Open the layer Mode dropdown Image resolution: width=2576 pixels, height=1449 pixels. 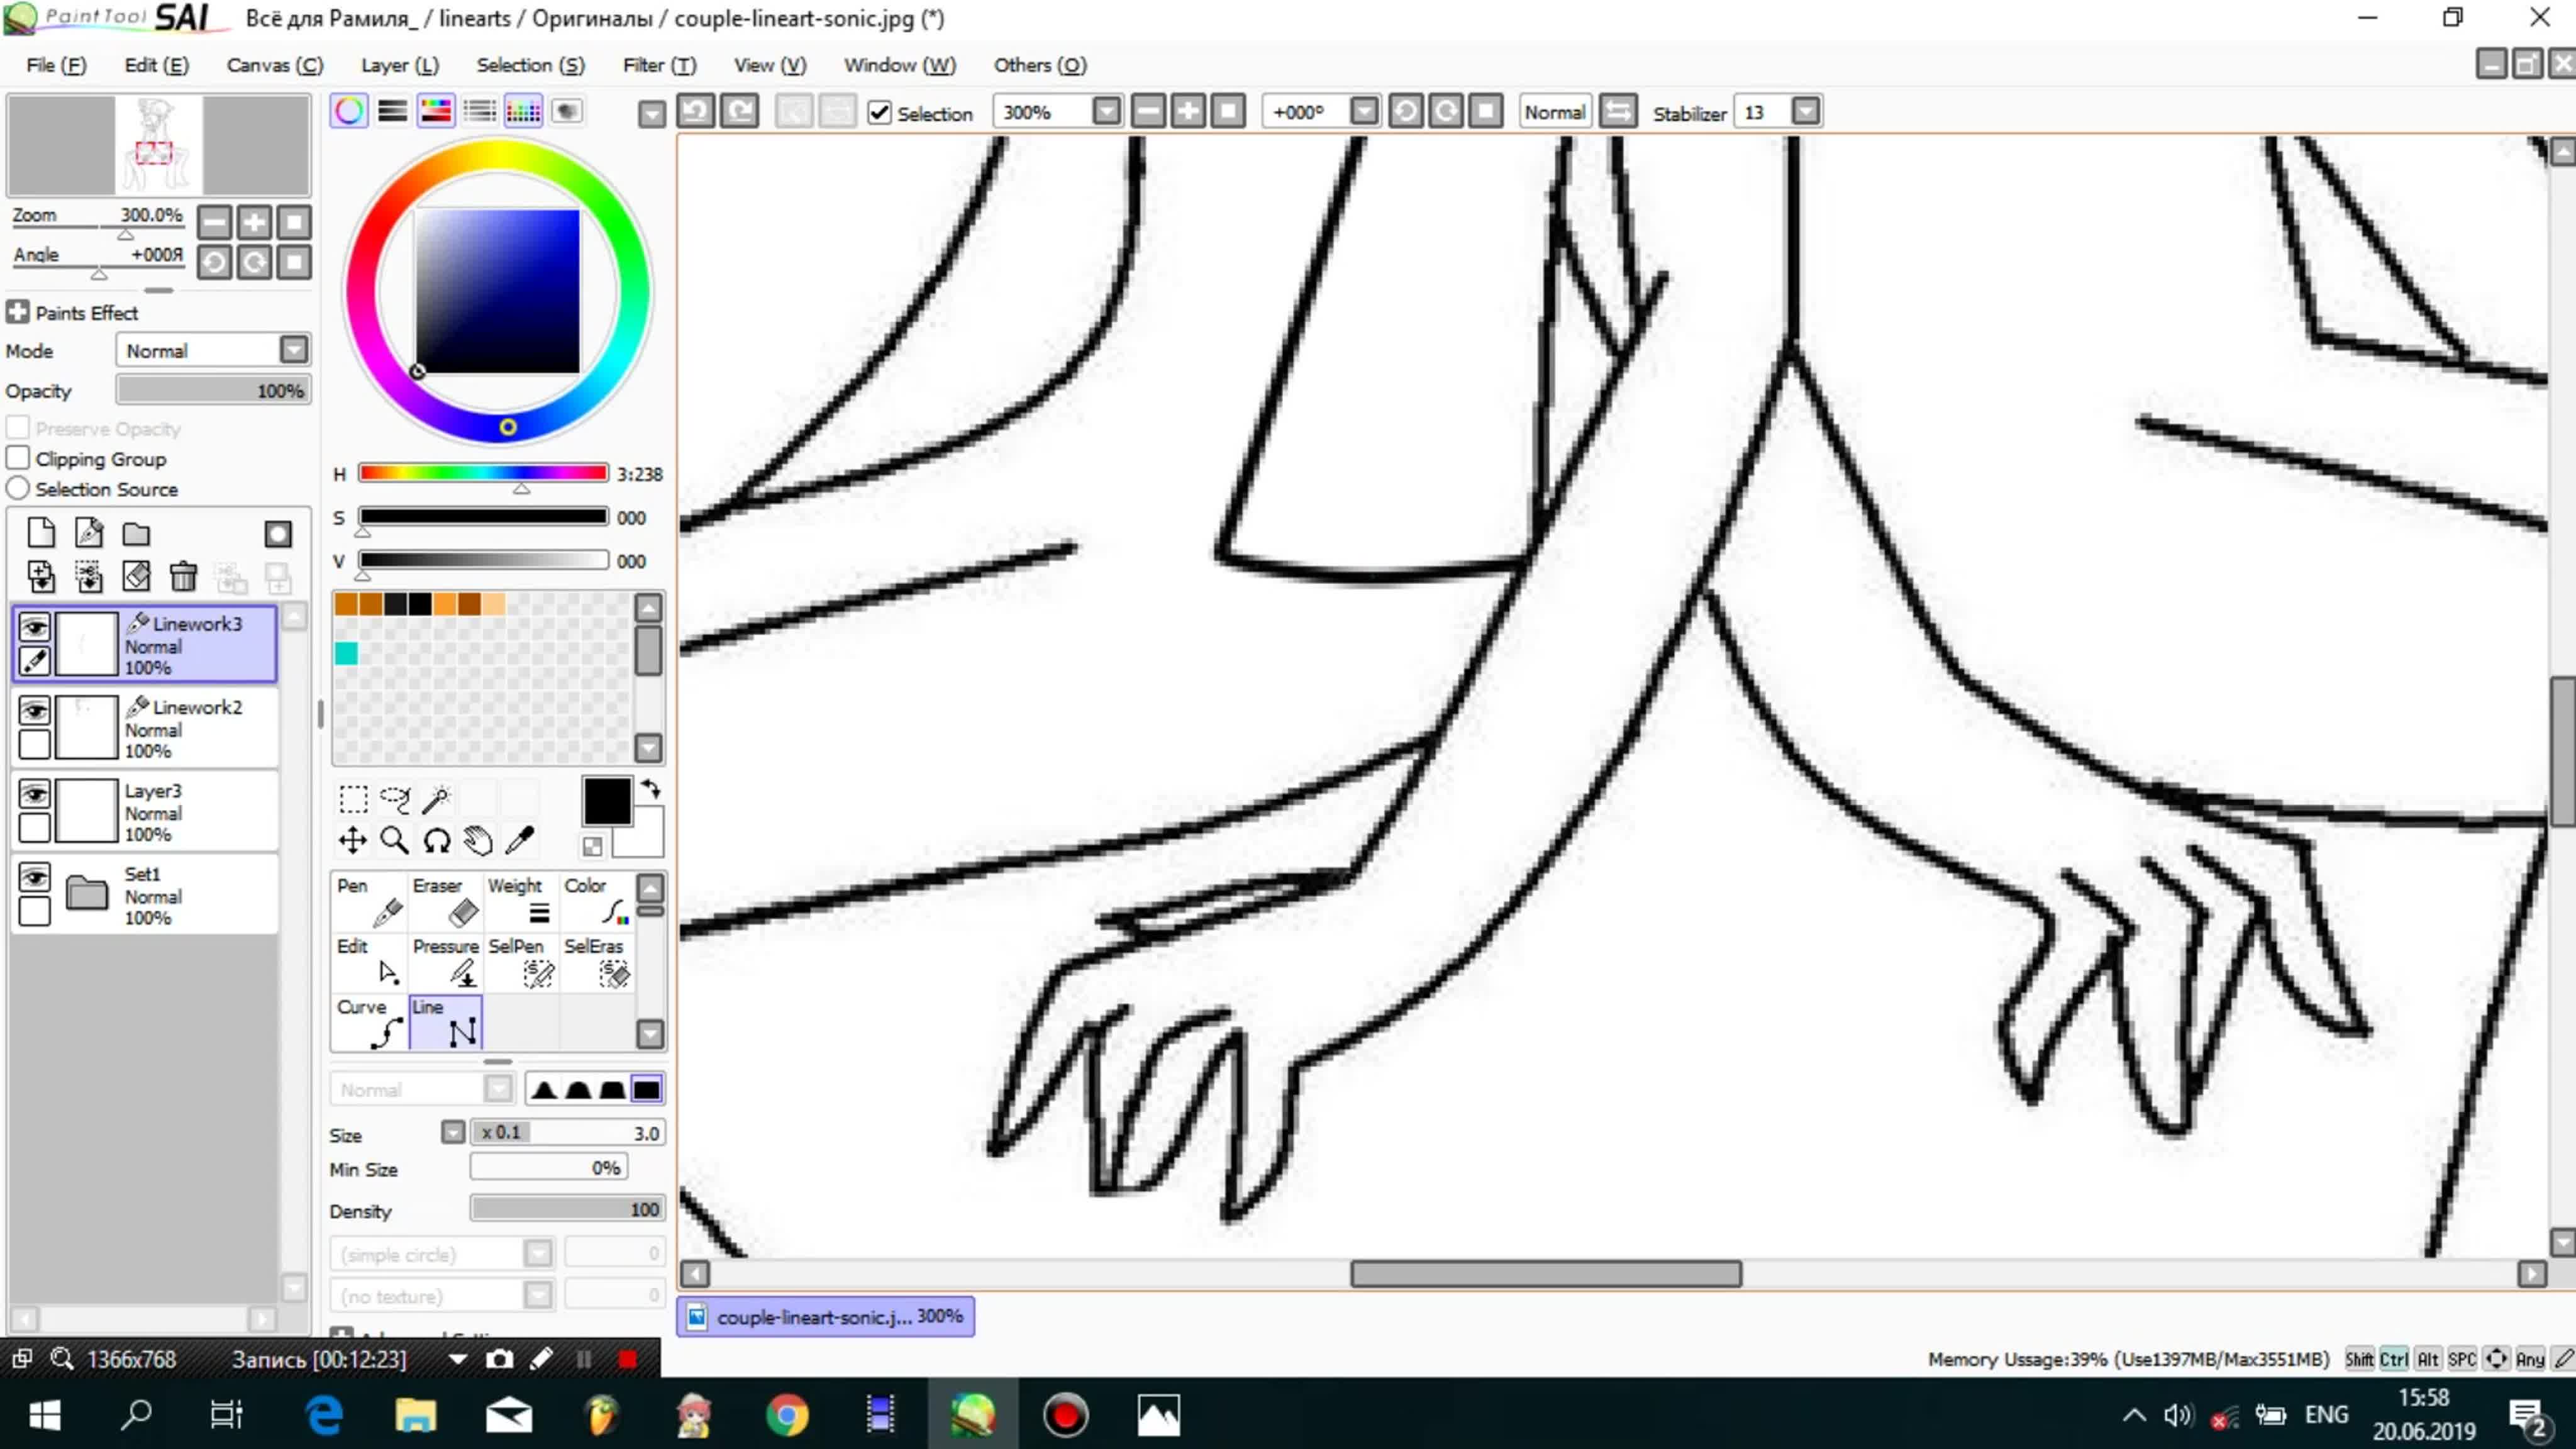[x=293, y=350]
